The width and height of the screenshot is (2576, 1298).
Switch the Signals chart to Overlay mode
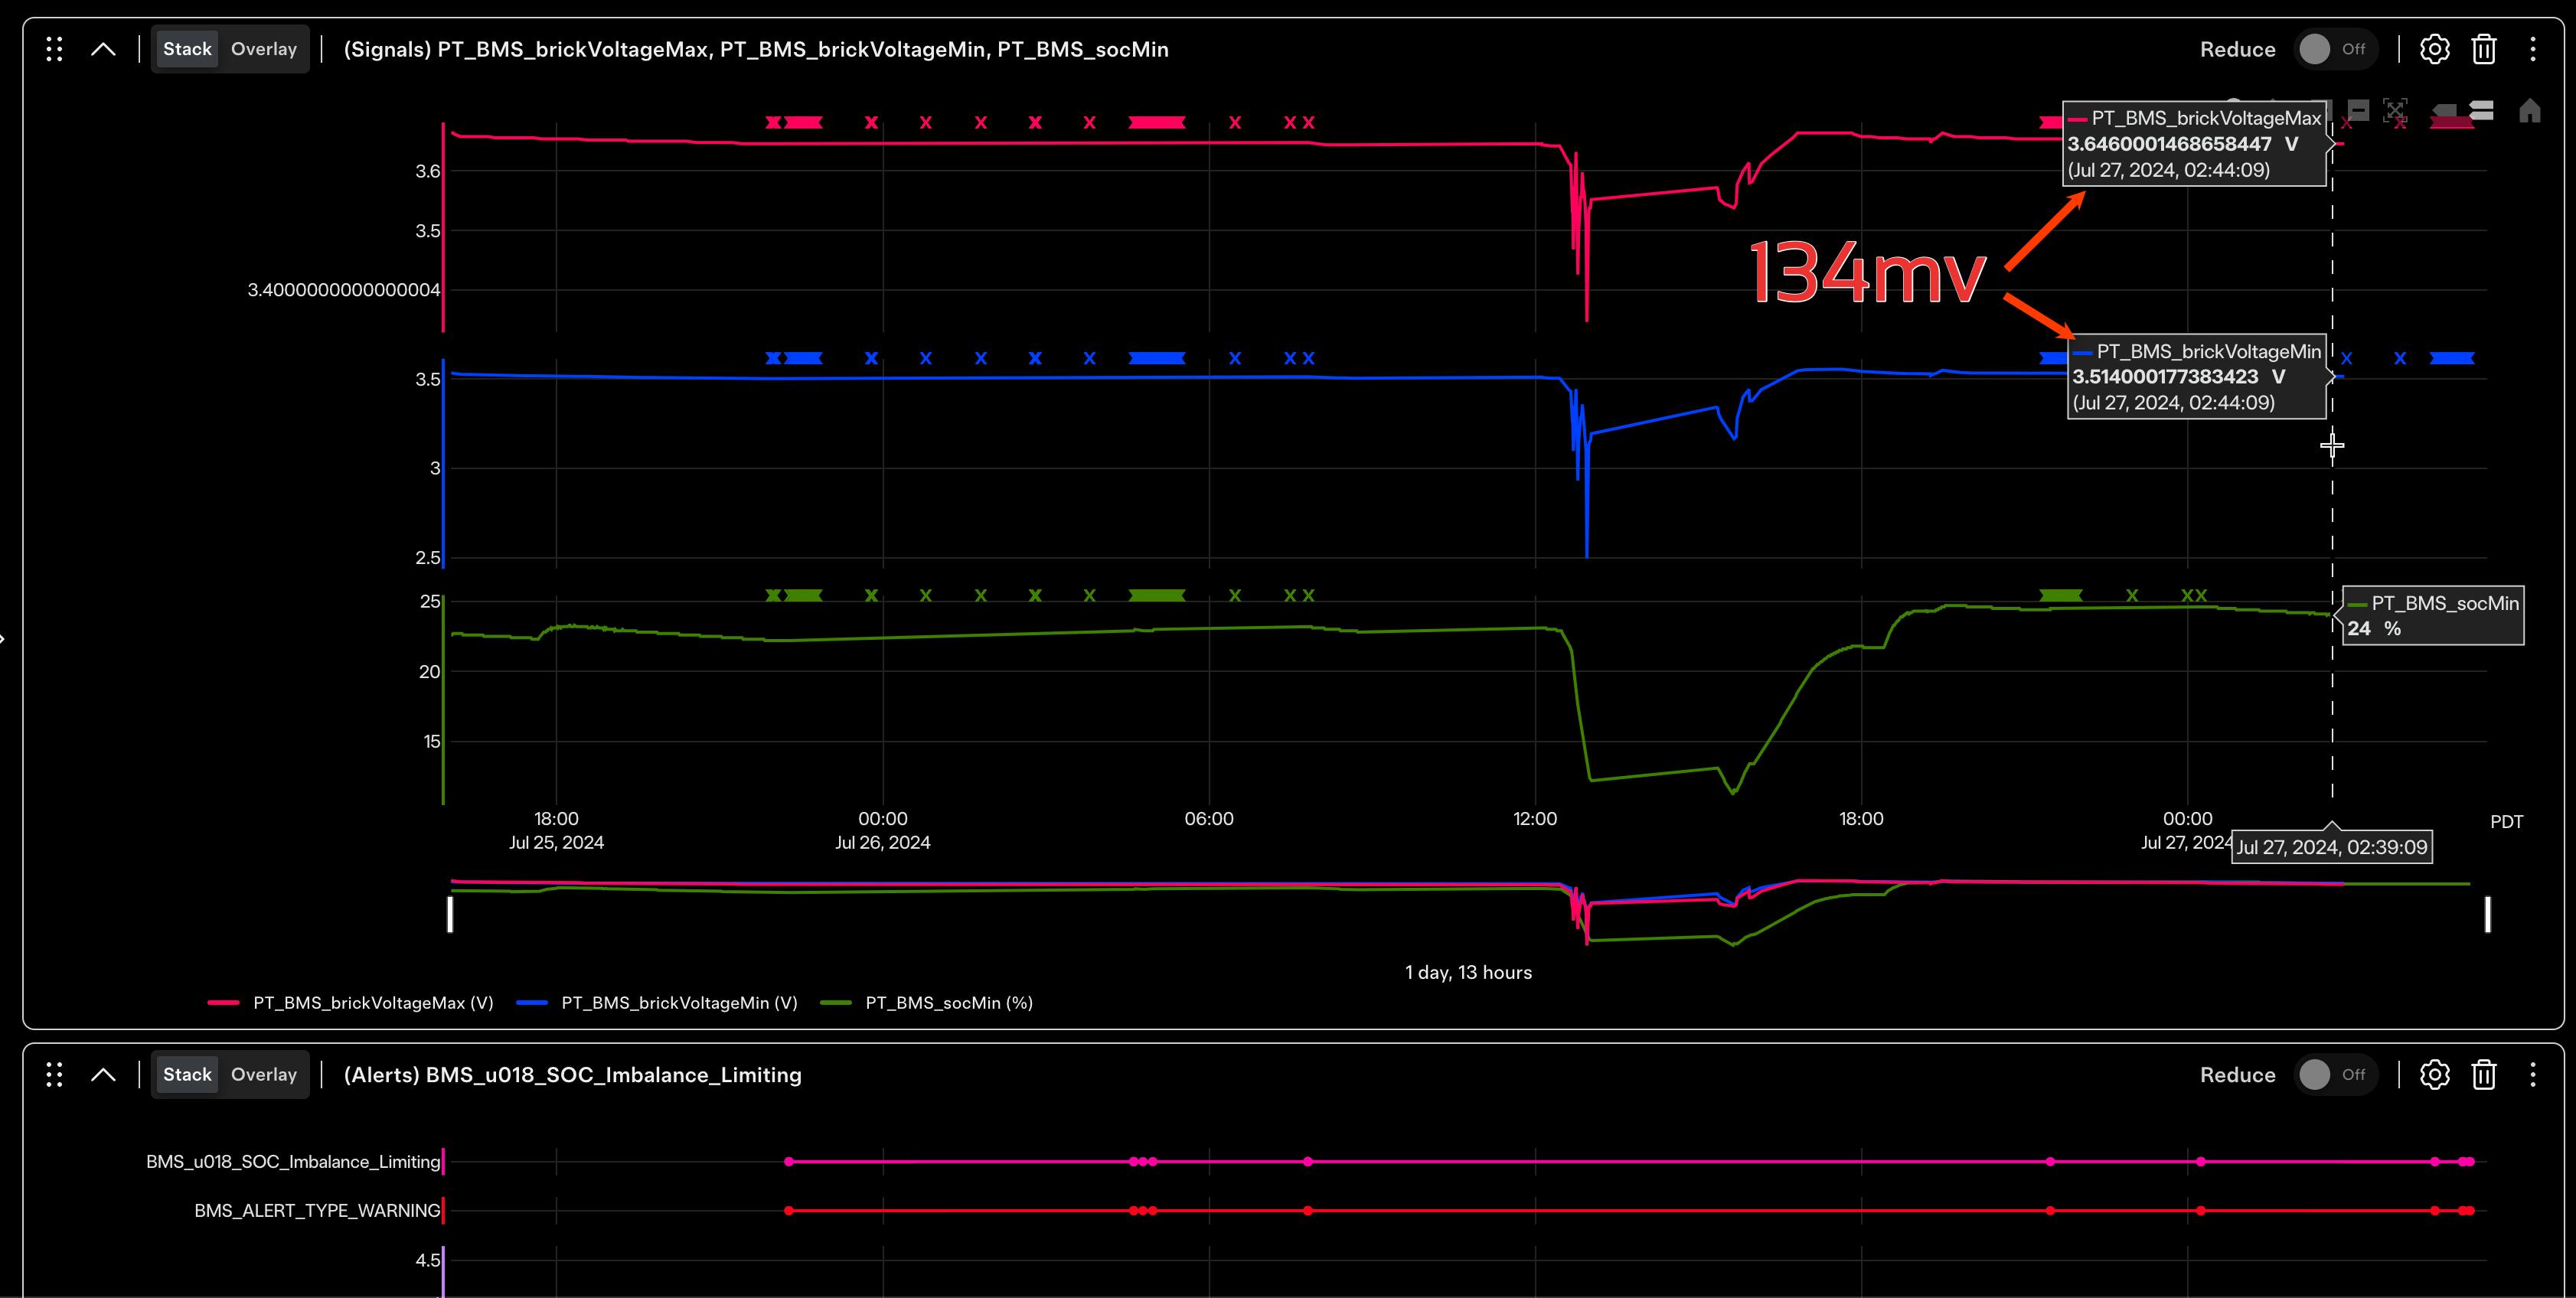click(263, 48)
